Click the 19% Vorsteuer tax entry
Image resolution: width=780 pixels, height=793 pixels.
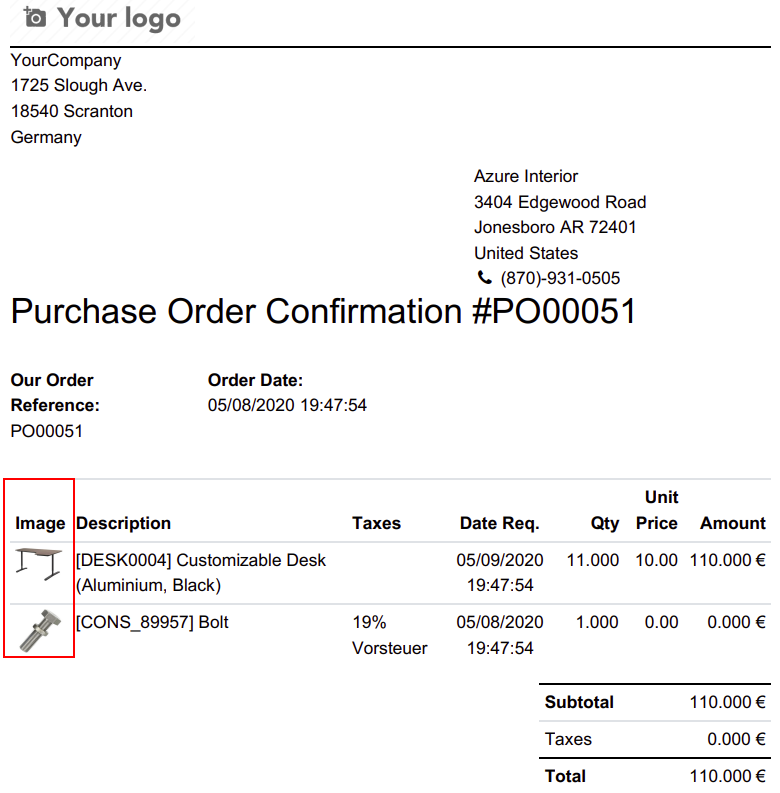pyautogui.click(x=389, y=635)
